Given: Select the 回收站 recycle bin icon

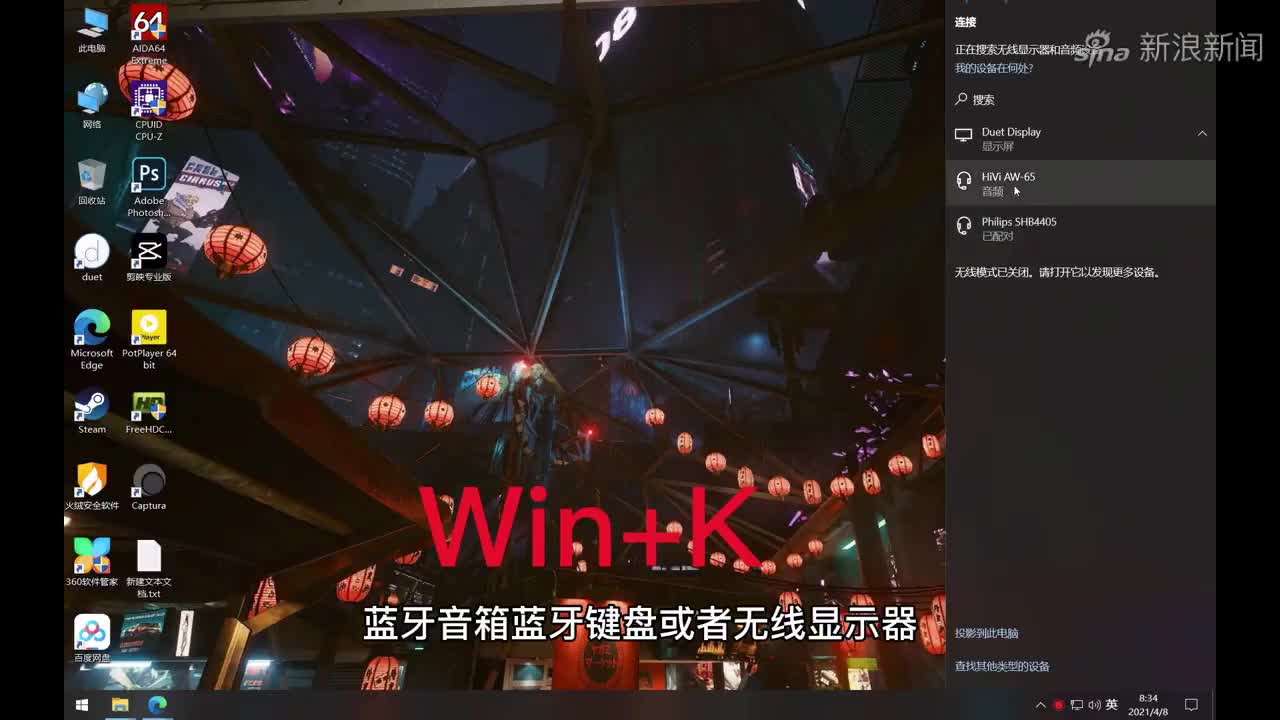Looking at the screenshot, I should coord(92,182).
